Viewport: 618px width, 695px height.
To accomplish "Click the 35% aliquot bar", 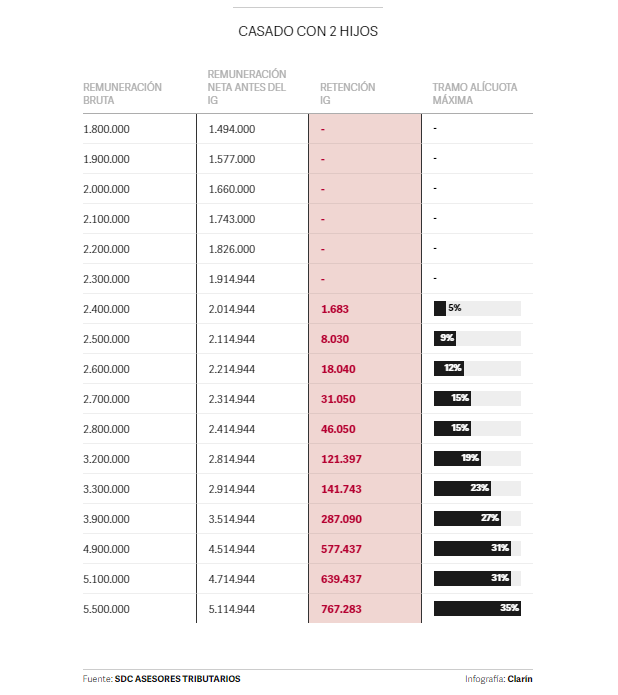I will click(x=477, y=608).
